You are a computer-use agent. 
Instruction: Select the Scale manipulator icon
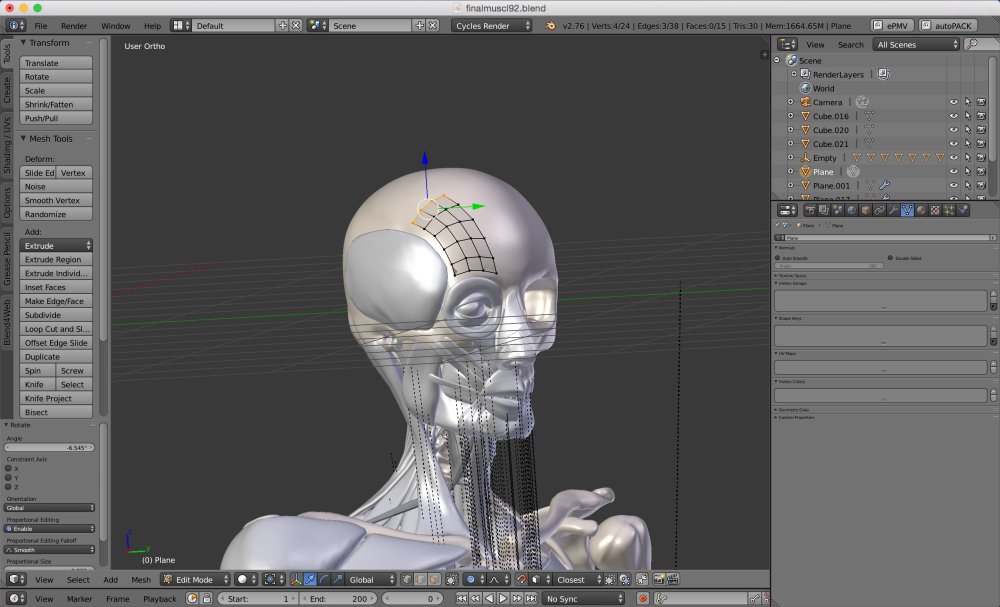(338, 580)
